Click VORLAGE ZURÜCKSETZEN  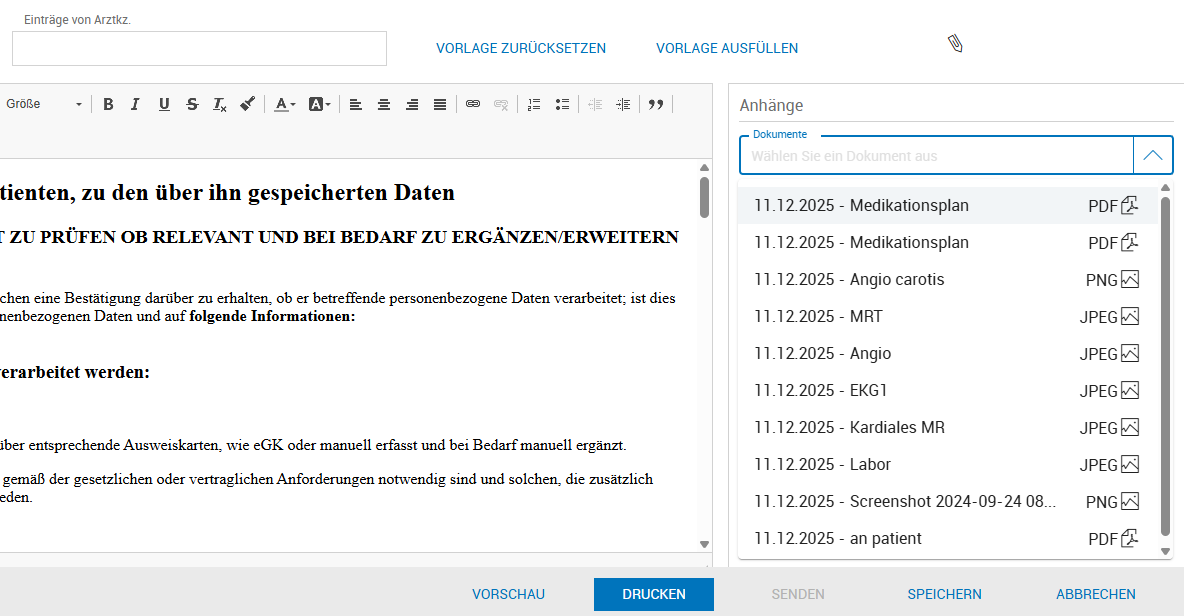tap(520, 48)
